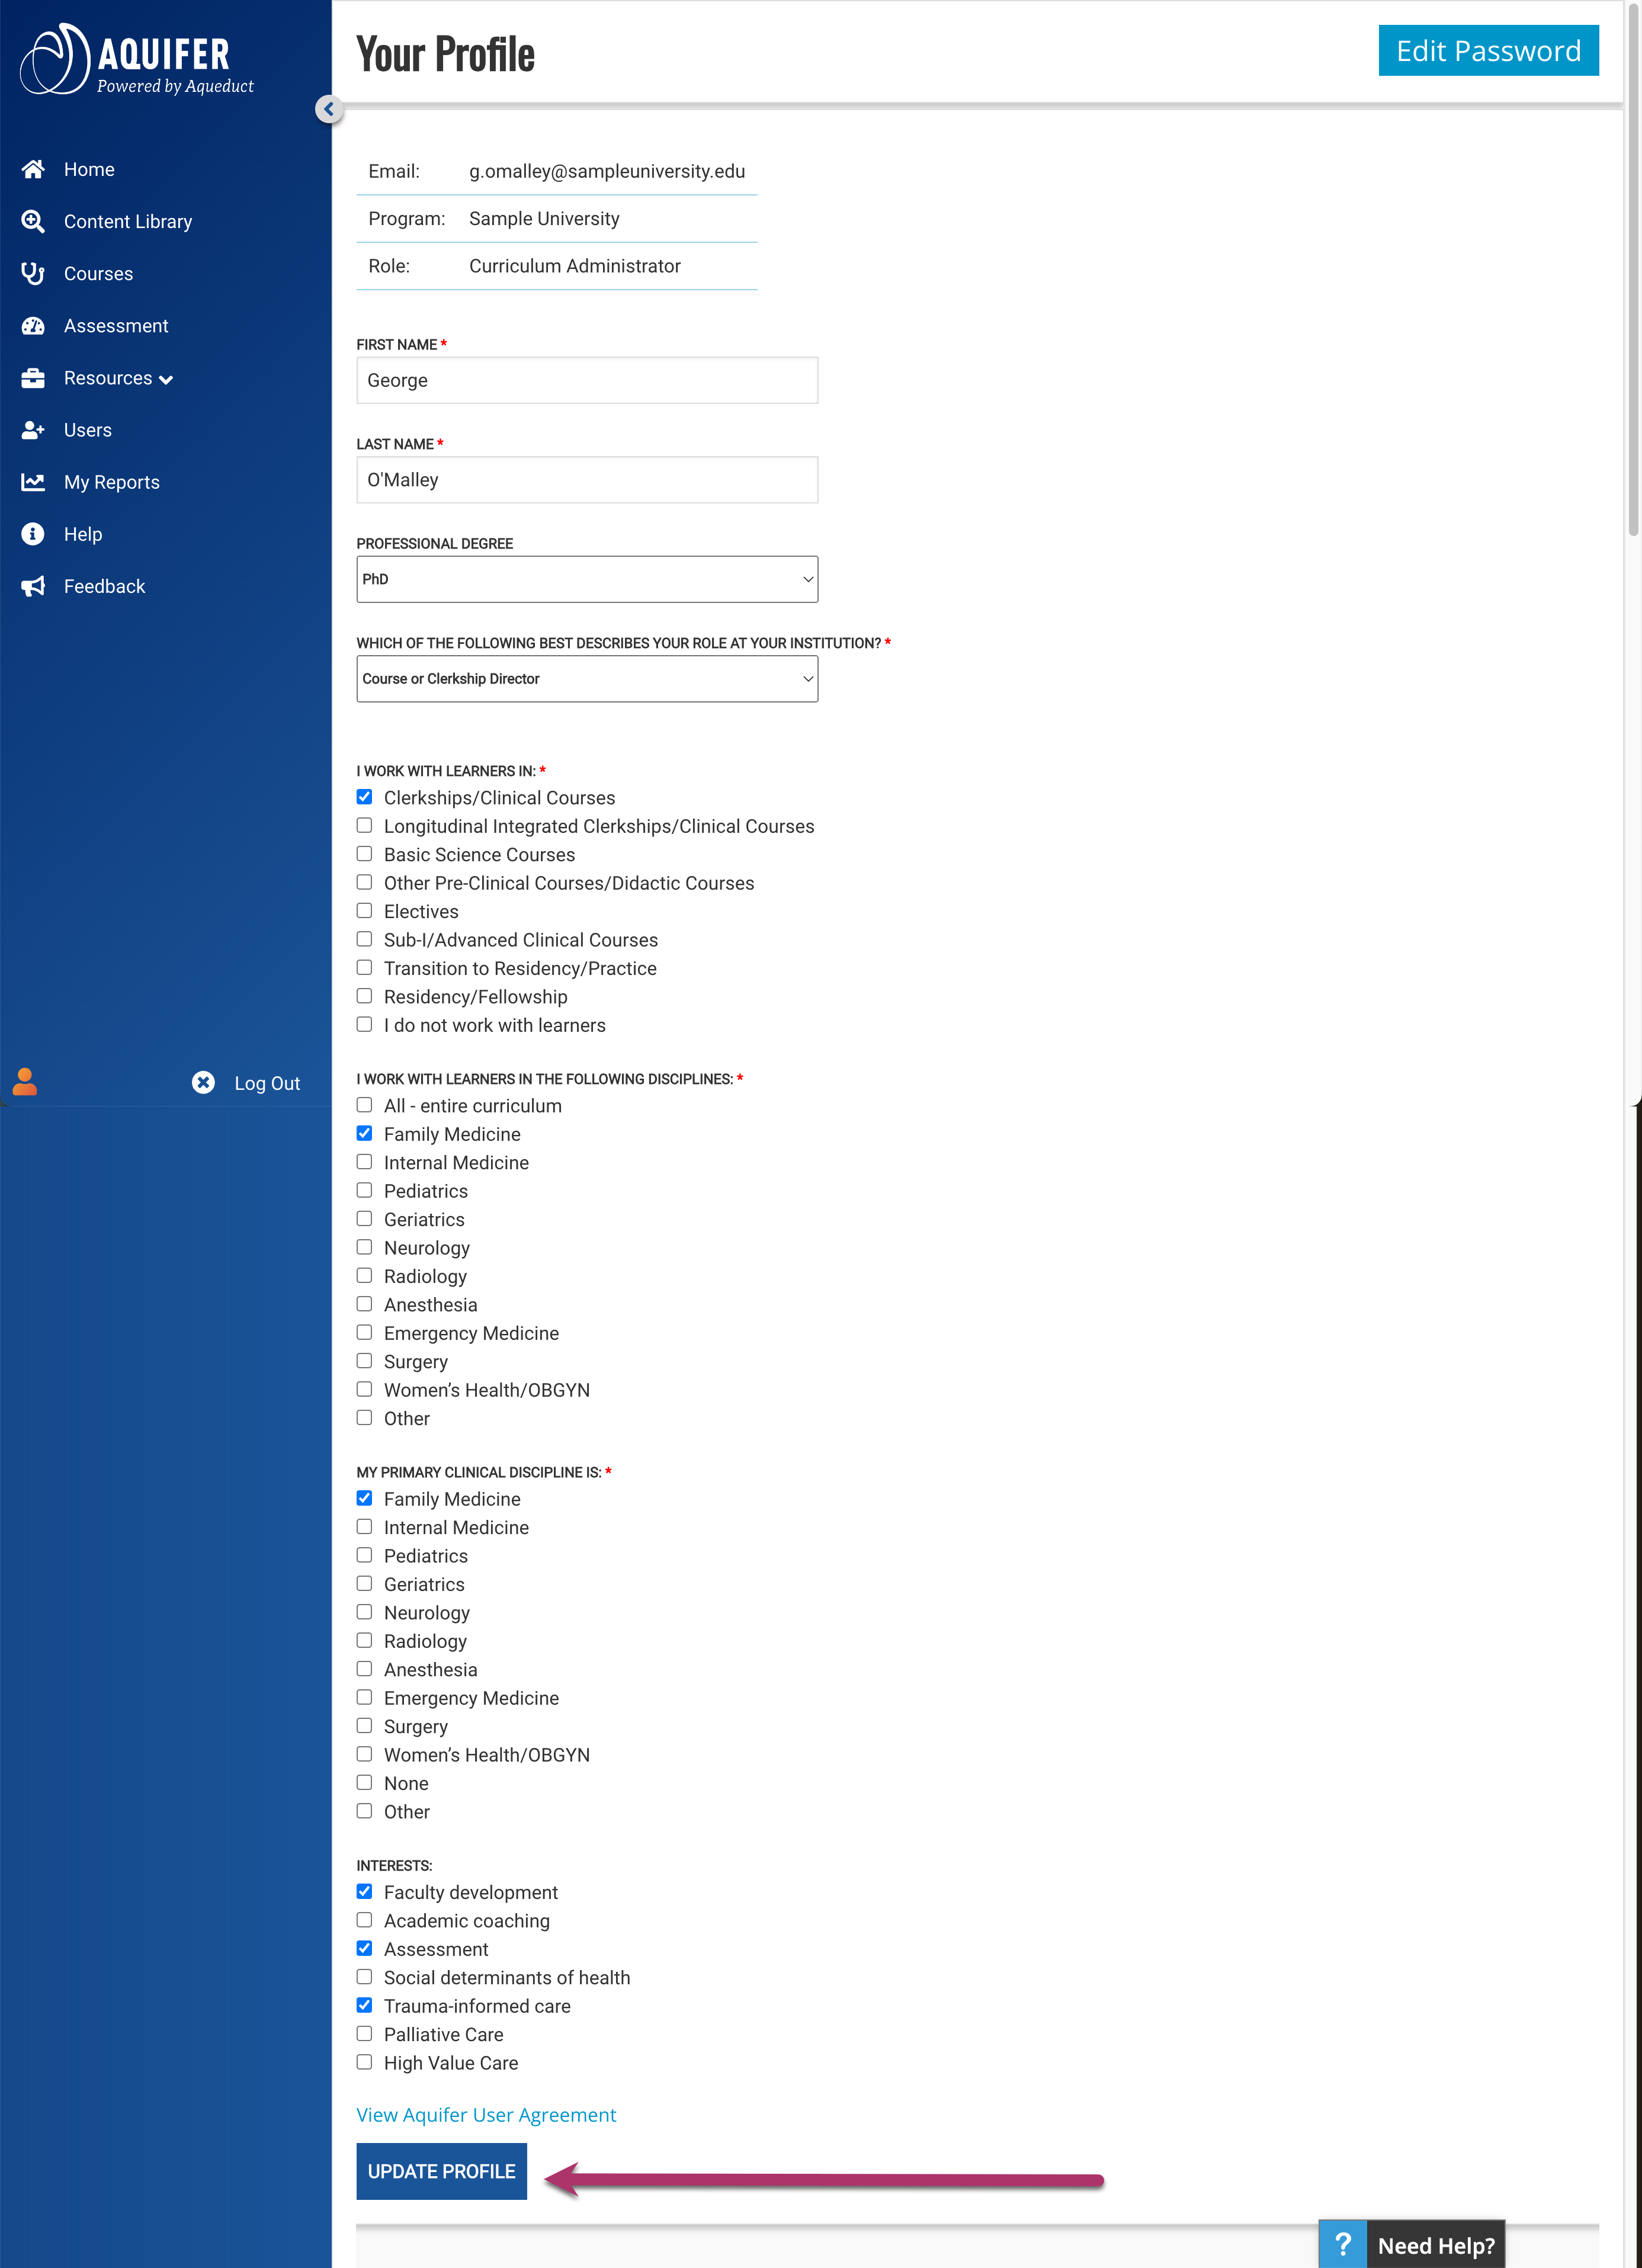Enable All - entire curriculum checkbox
The image size is (1642, 2268).
pyautogui.click(x=365, y=1105)
